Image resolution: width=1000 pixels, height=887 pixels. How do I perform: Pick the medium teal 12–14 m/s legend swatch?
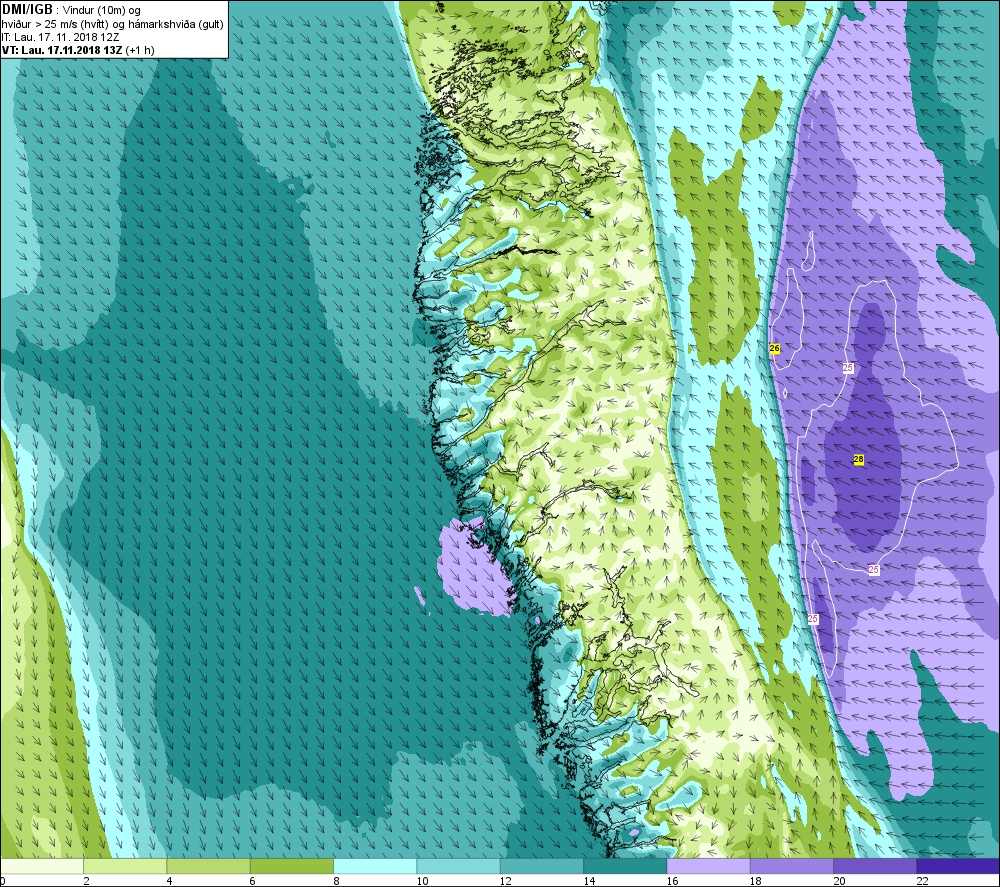(541, 866)
